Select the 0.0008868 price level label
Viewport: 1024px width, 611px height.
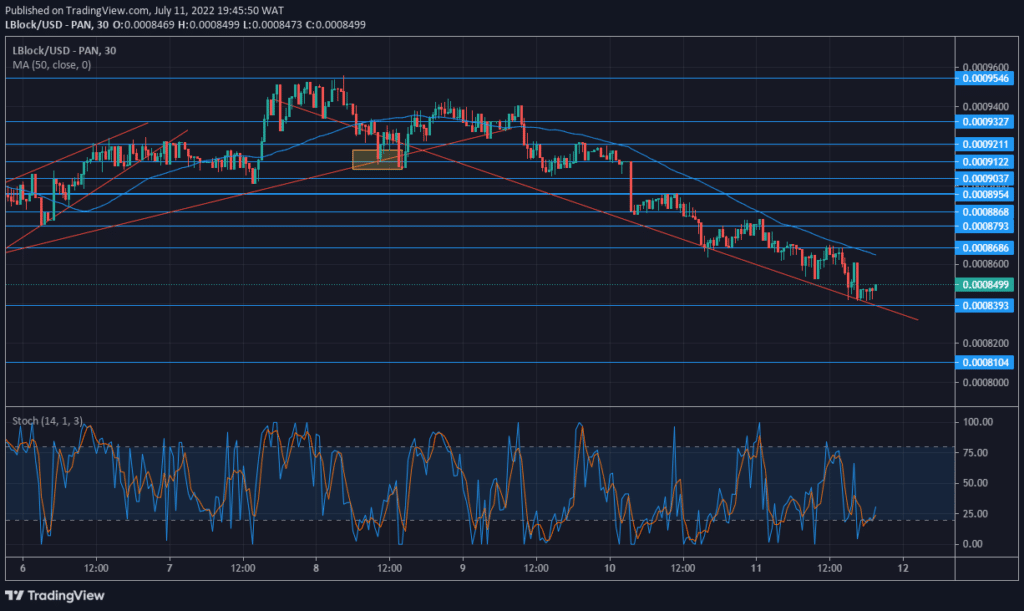(984, 212)
